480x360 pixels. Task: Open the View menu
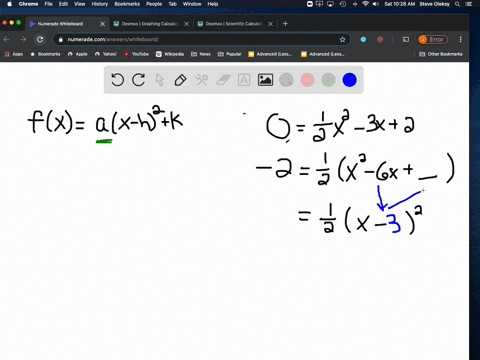(x=80, y=4)
